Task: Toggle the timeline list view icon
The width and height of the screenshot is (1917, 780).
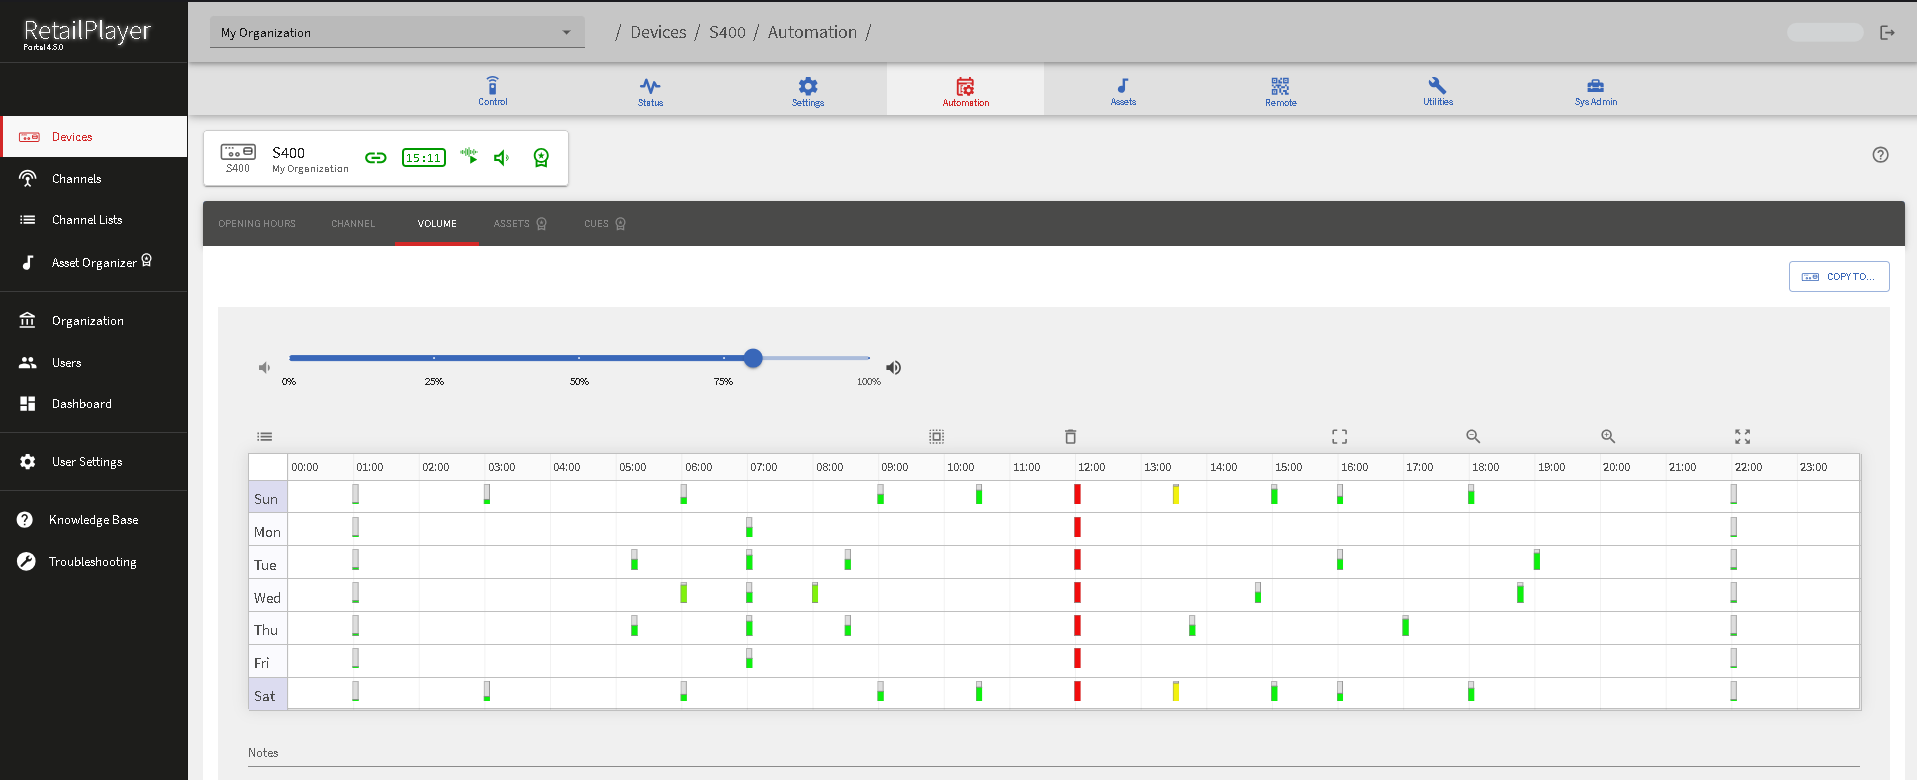Action: point(264,437)
